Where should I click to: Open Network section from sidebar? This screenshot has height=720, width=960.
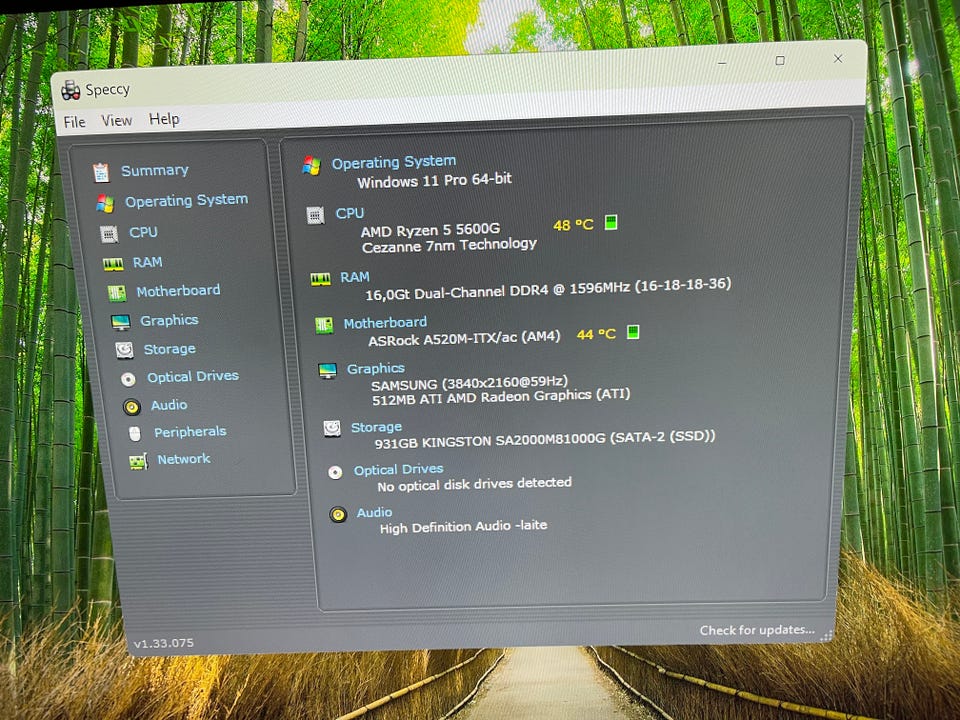pyautogui.click(x=184, y=459)
